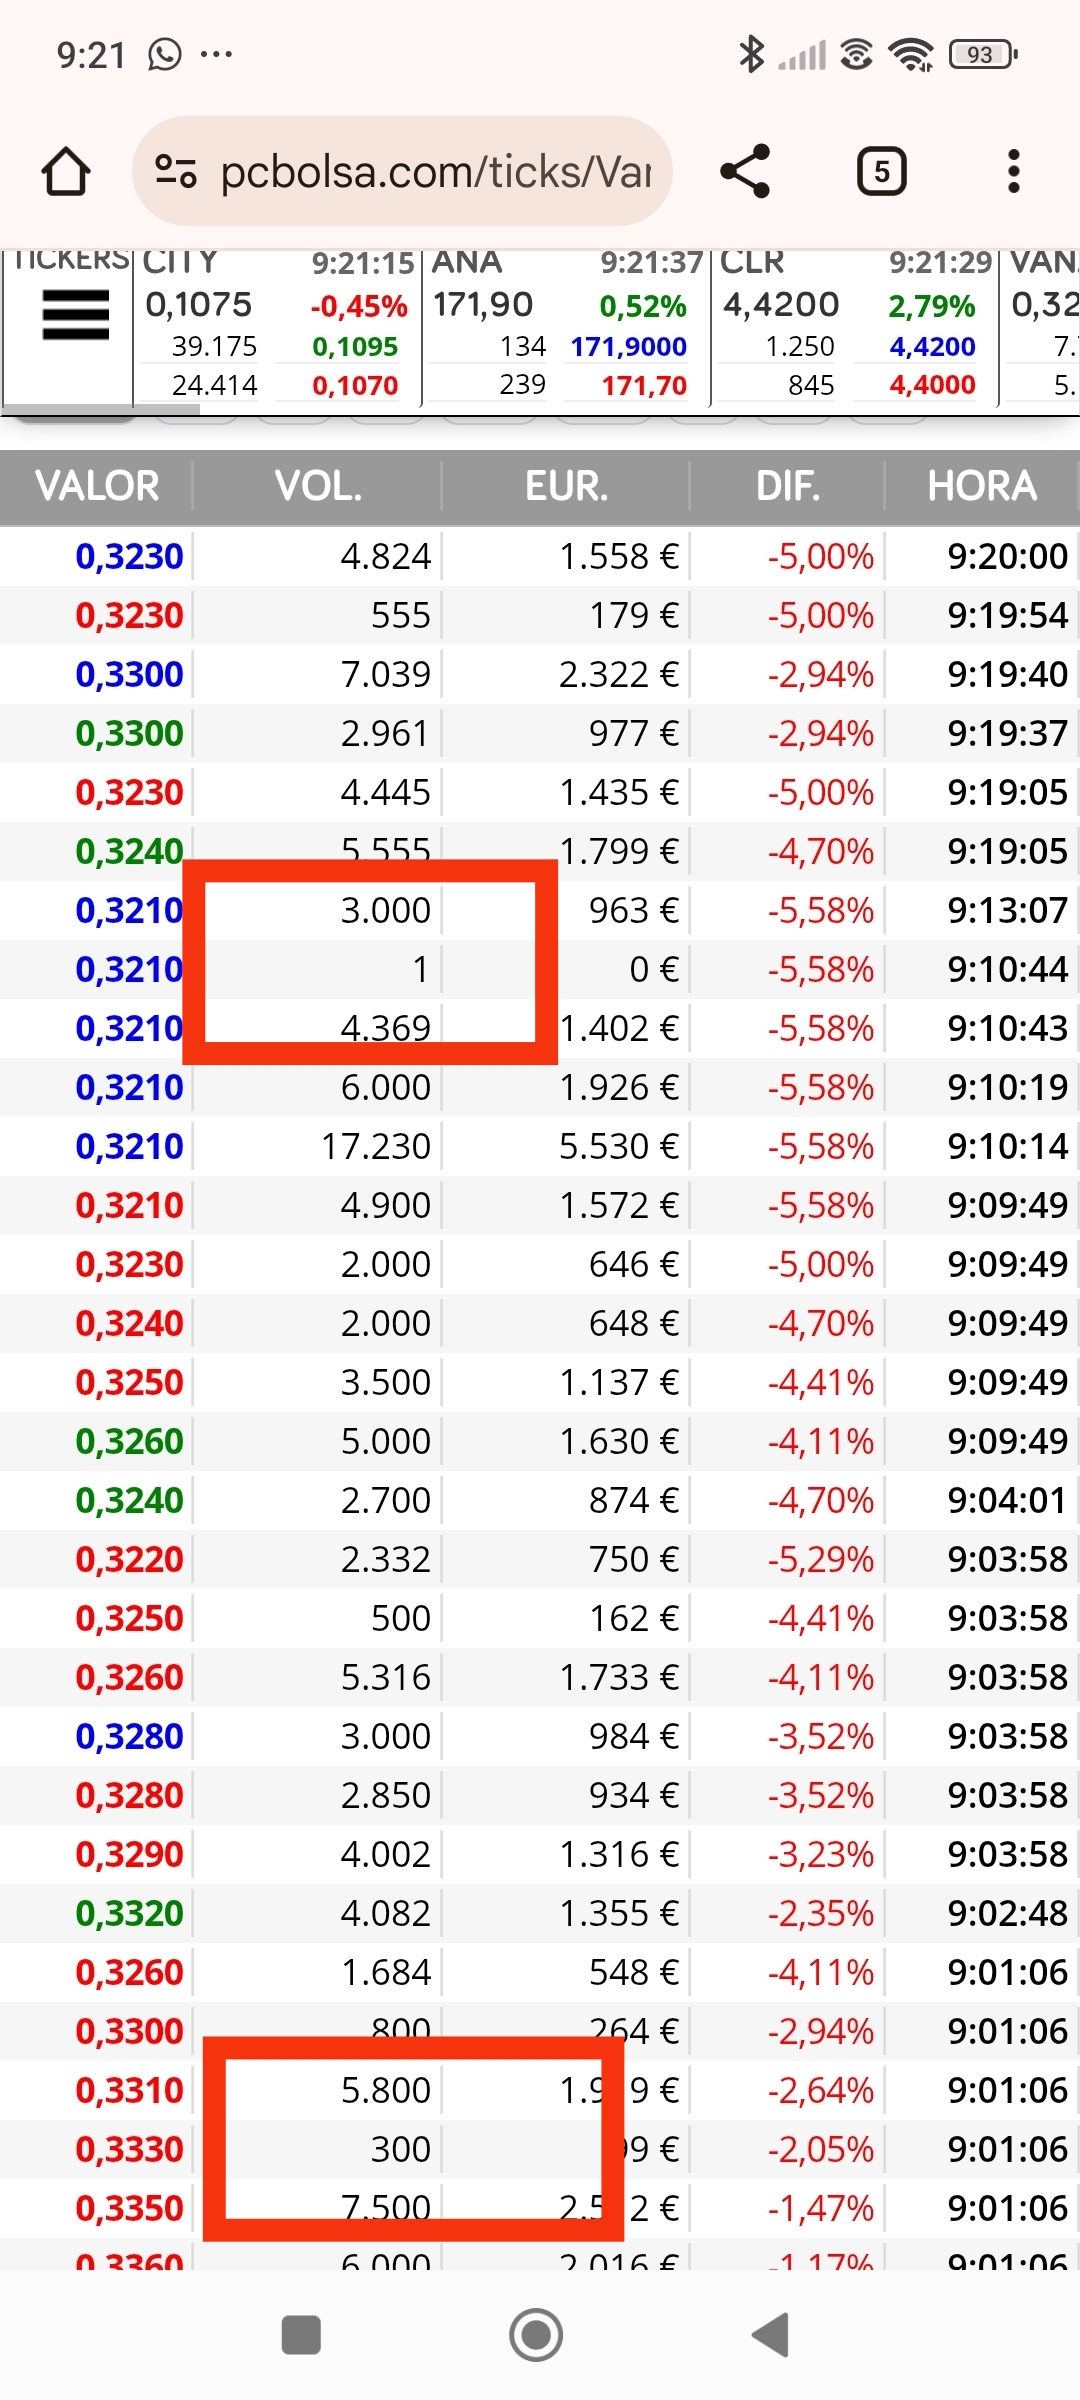
Task: Click price 0,3350 cell
Action: (129, 2208)
